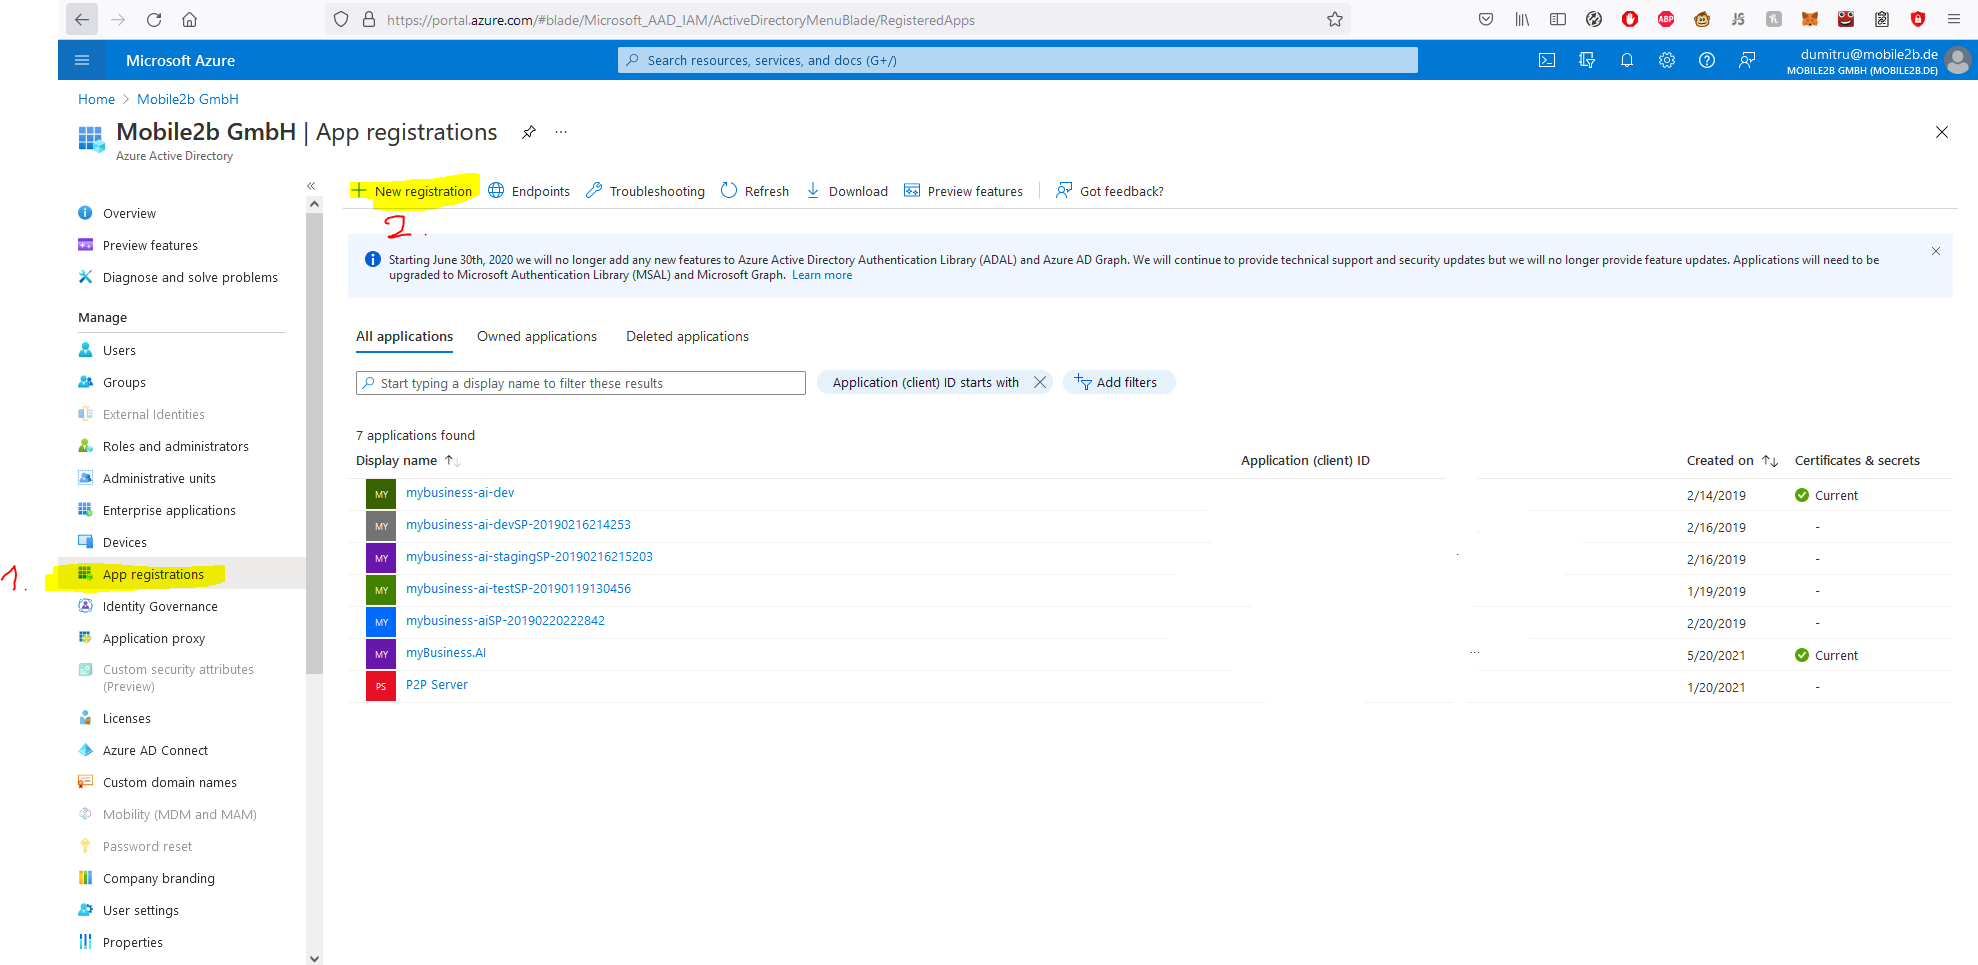Refresh the app registrations list
1978x965 pixels.
click(x=755, y=191)
